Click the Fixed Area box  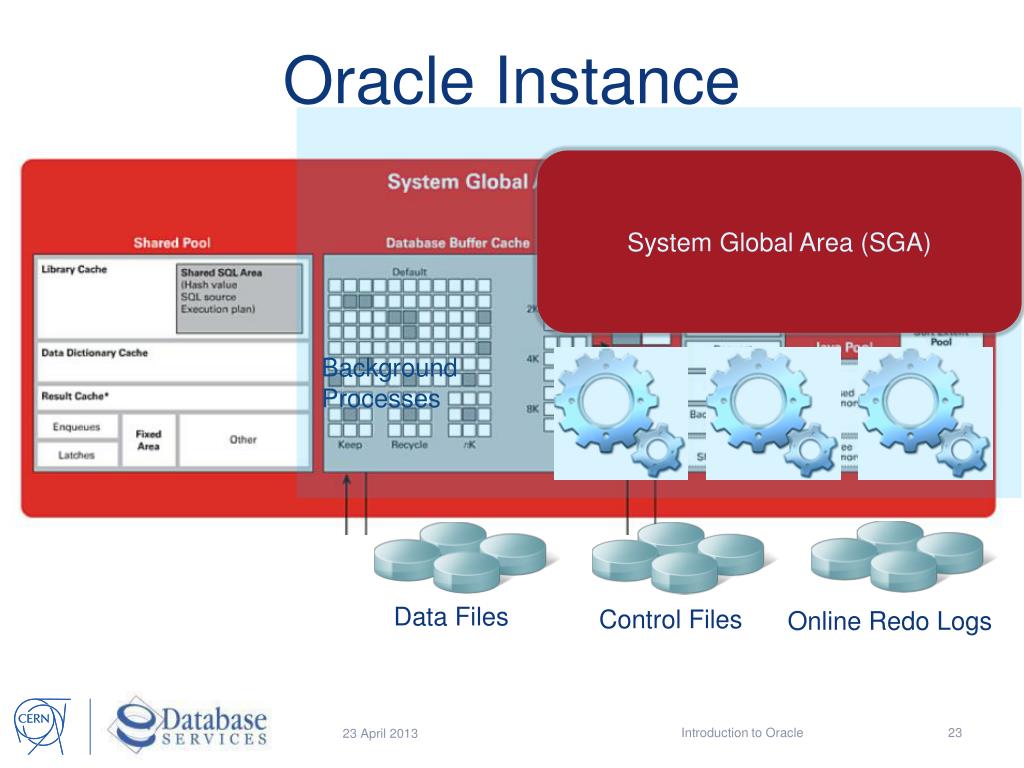click(149, 440)
